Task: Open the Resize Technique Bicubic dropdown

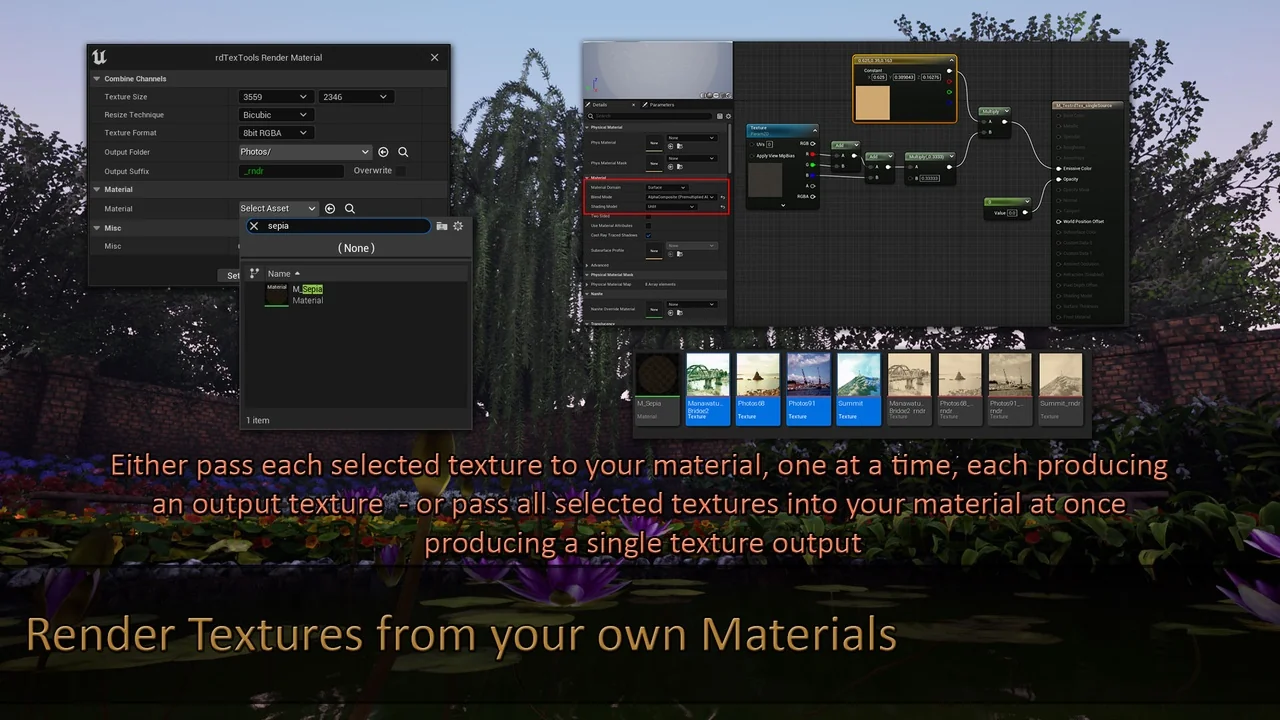Action: [275, 115]
